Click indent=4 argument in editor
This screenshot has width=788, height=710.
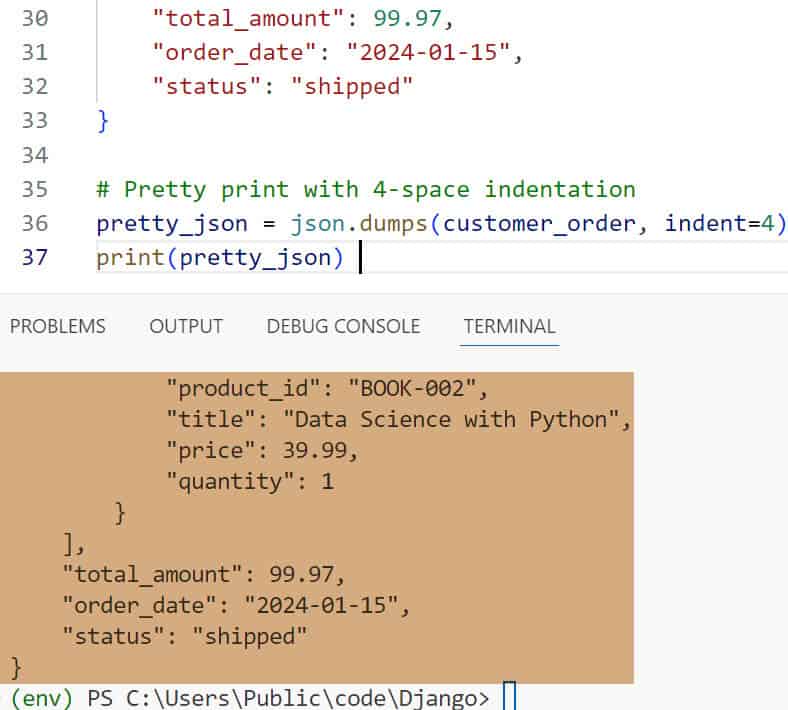pyautogui.click(x=719, y=223)
